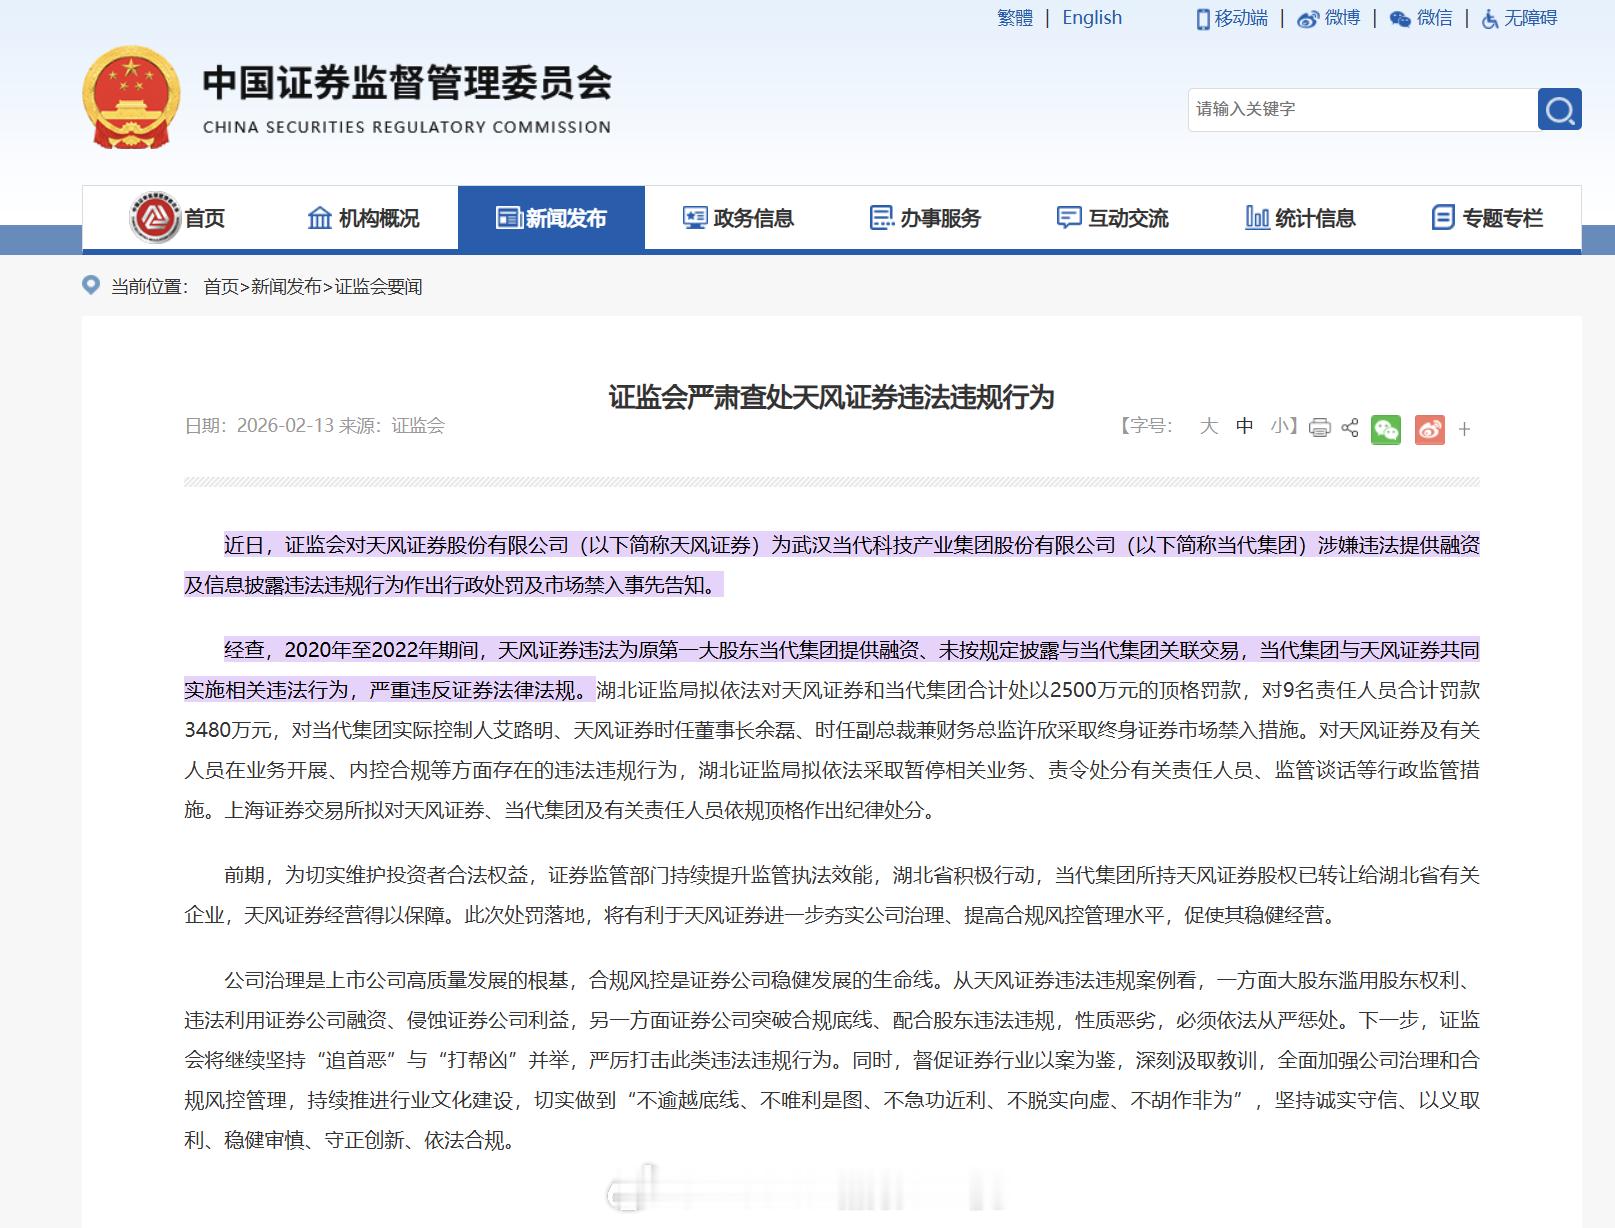Share article via green WeChat icon
The height and width of the screenshot is (1228, 1615).
point(1386,429)
